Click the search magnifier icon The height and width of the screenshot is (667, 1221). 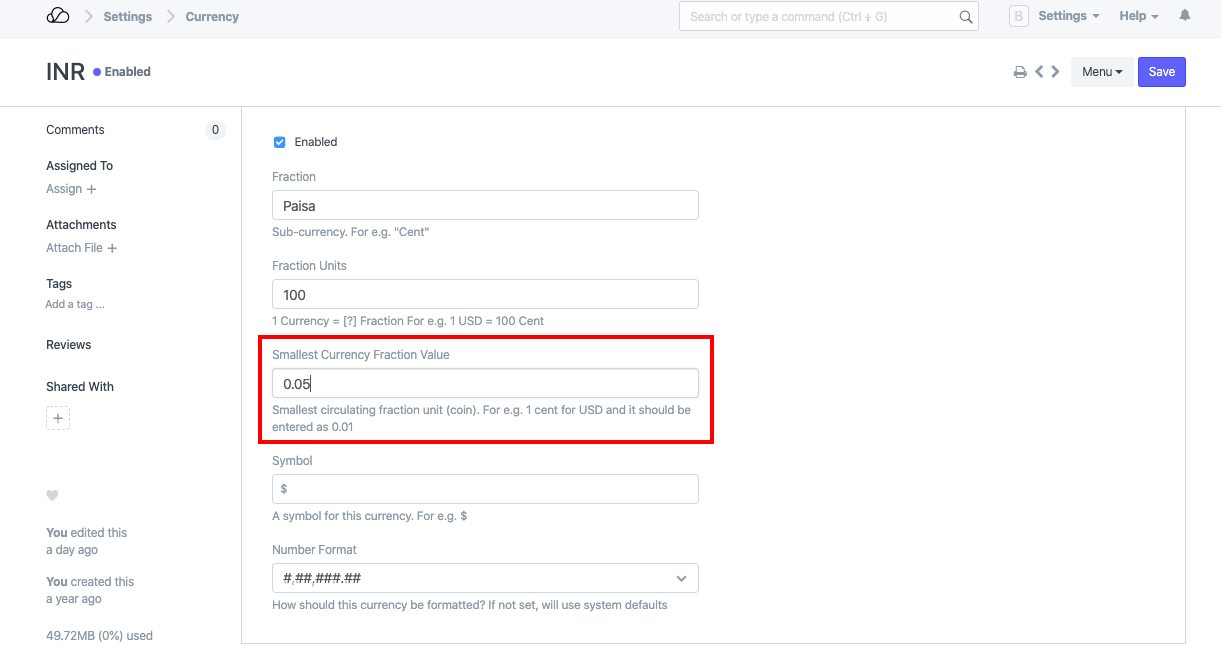[x=965, y=17]
